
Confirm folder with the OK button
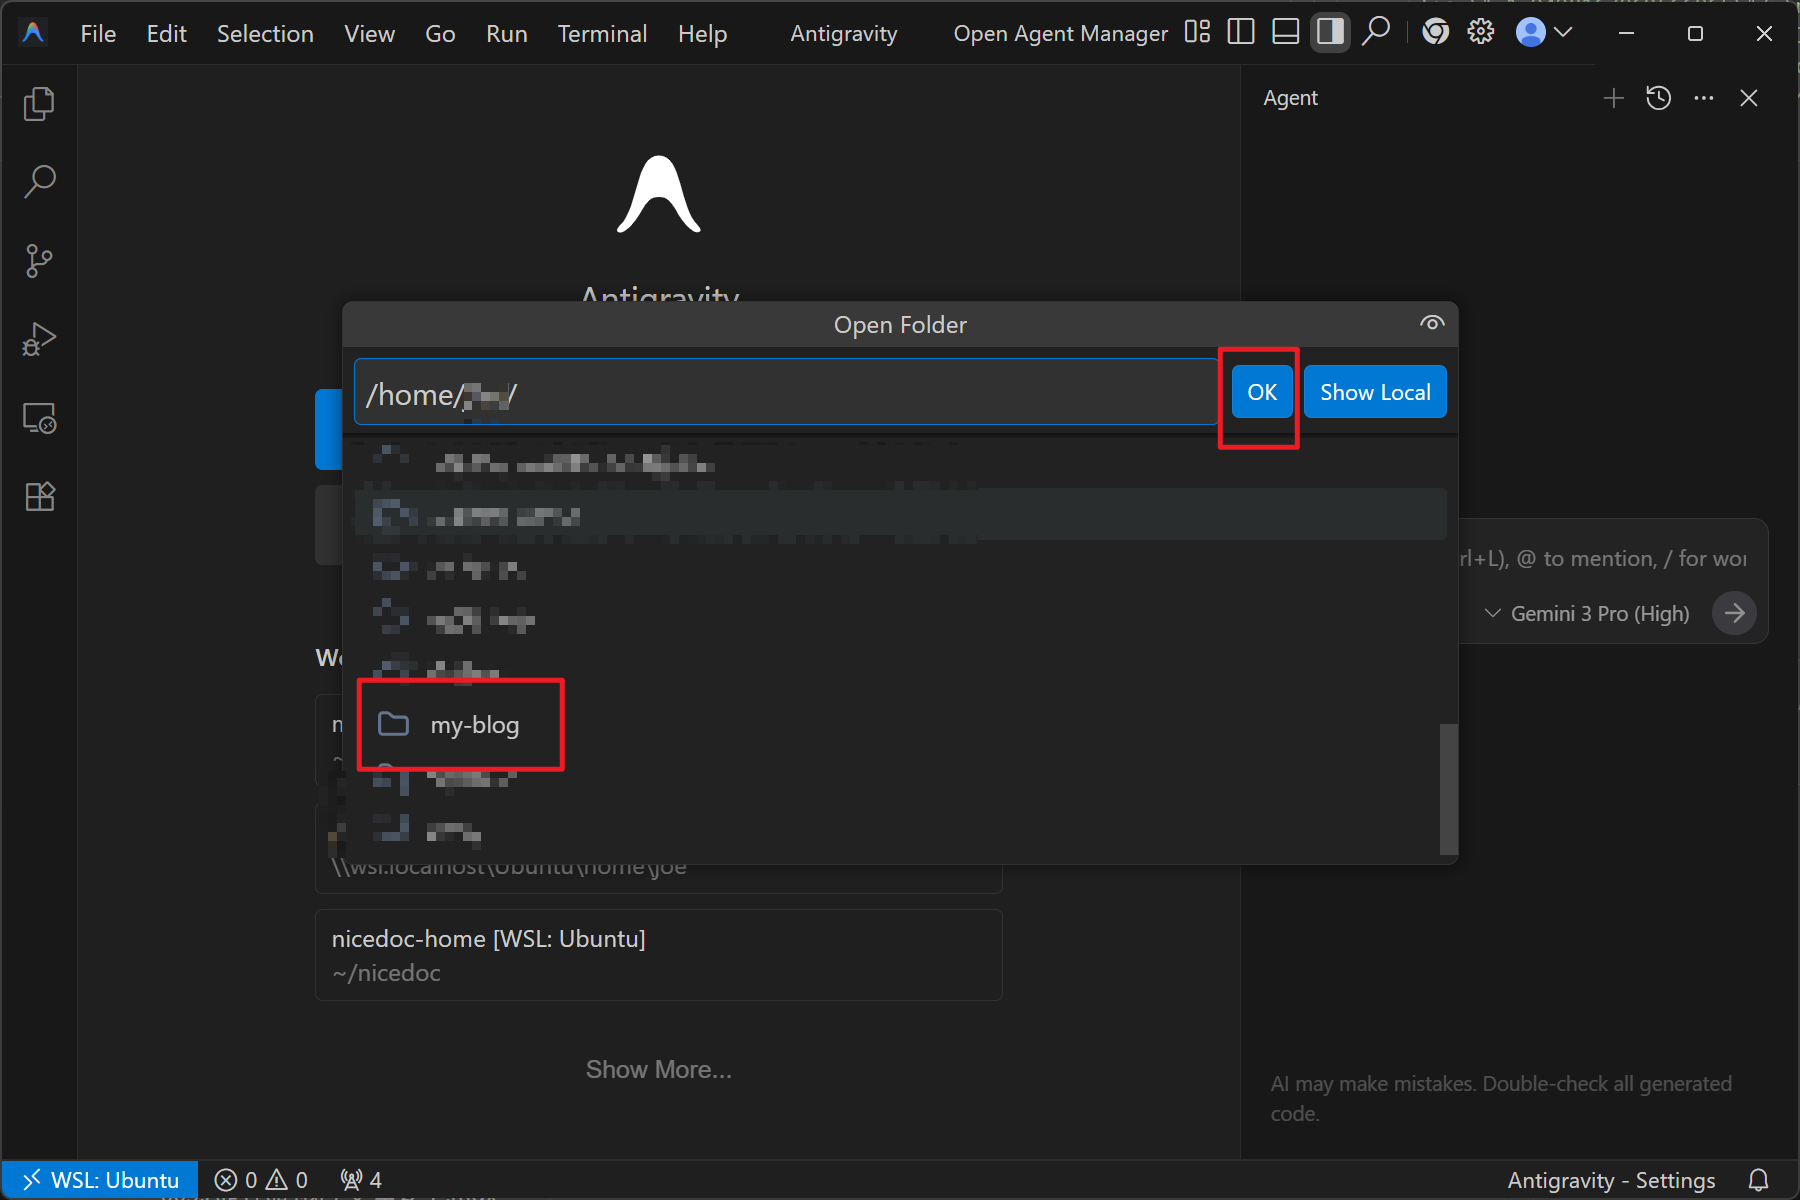(1261, 392)
